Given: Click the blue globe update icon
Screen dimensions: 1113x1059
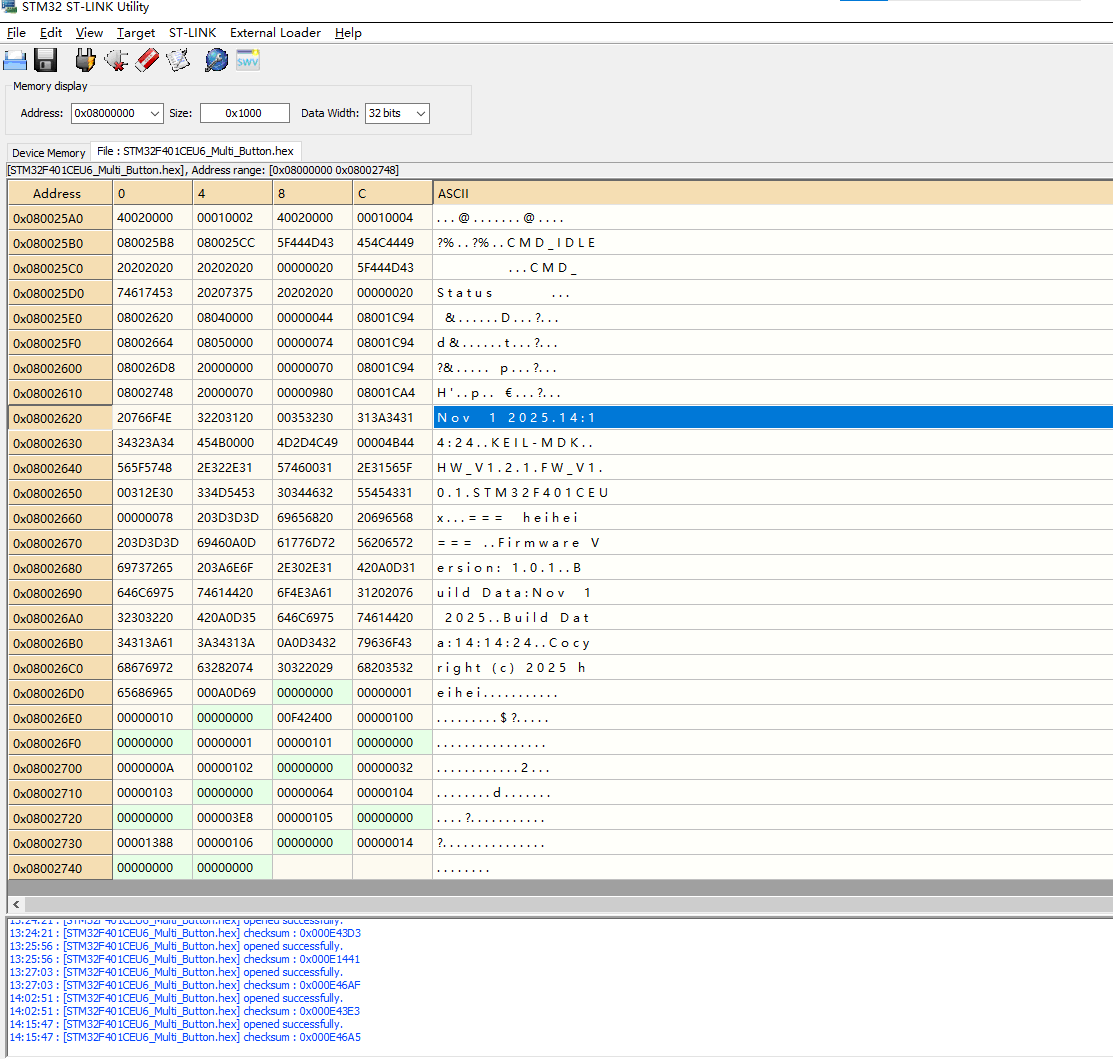Looking at the screenshot, I should [216, 60].
